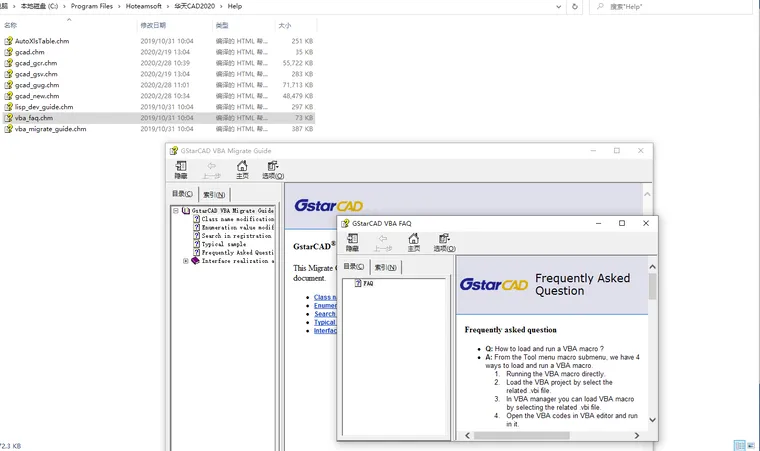Open Interfac link in Migrate Guide page
This screenshot has height=451, width=760.
(x=325, y=331)
